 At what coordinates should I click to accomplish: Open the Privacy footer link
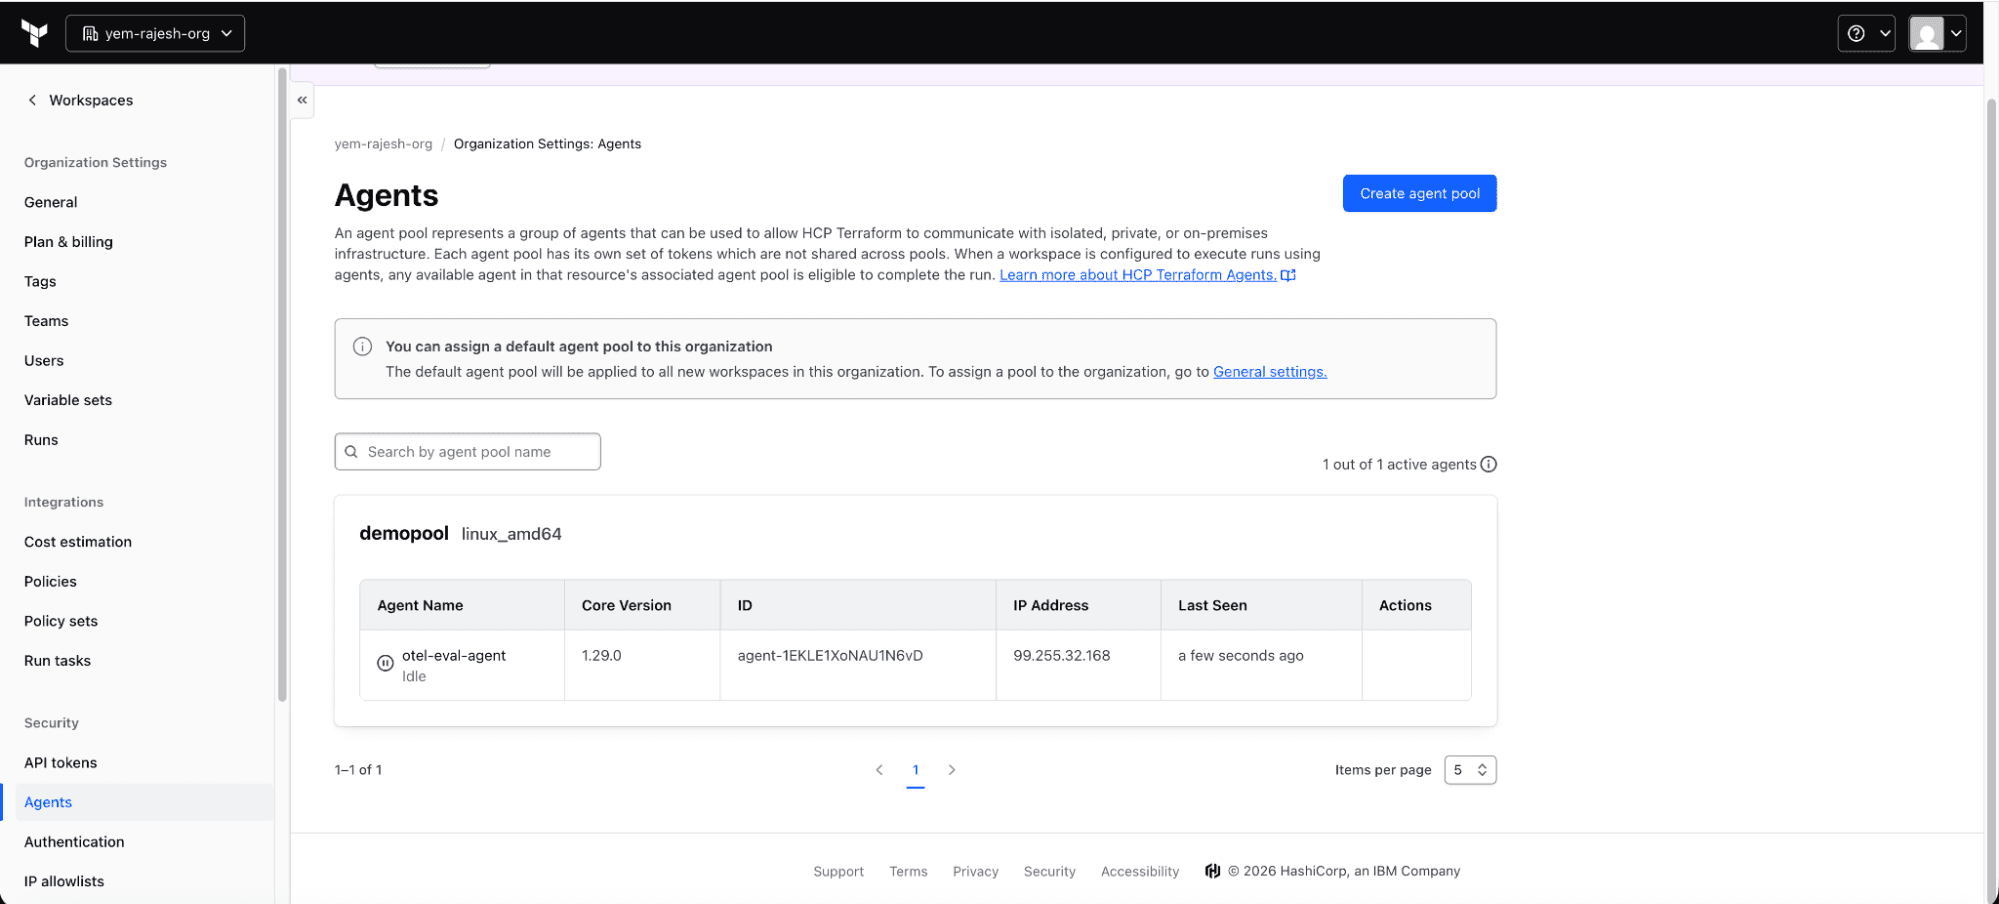[x=976, y=872]
